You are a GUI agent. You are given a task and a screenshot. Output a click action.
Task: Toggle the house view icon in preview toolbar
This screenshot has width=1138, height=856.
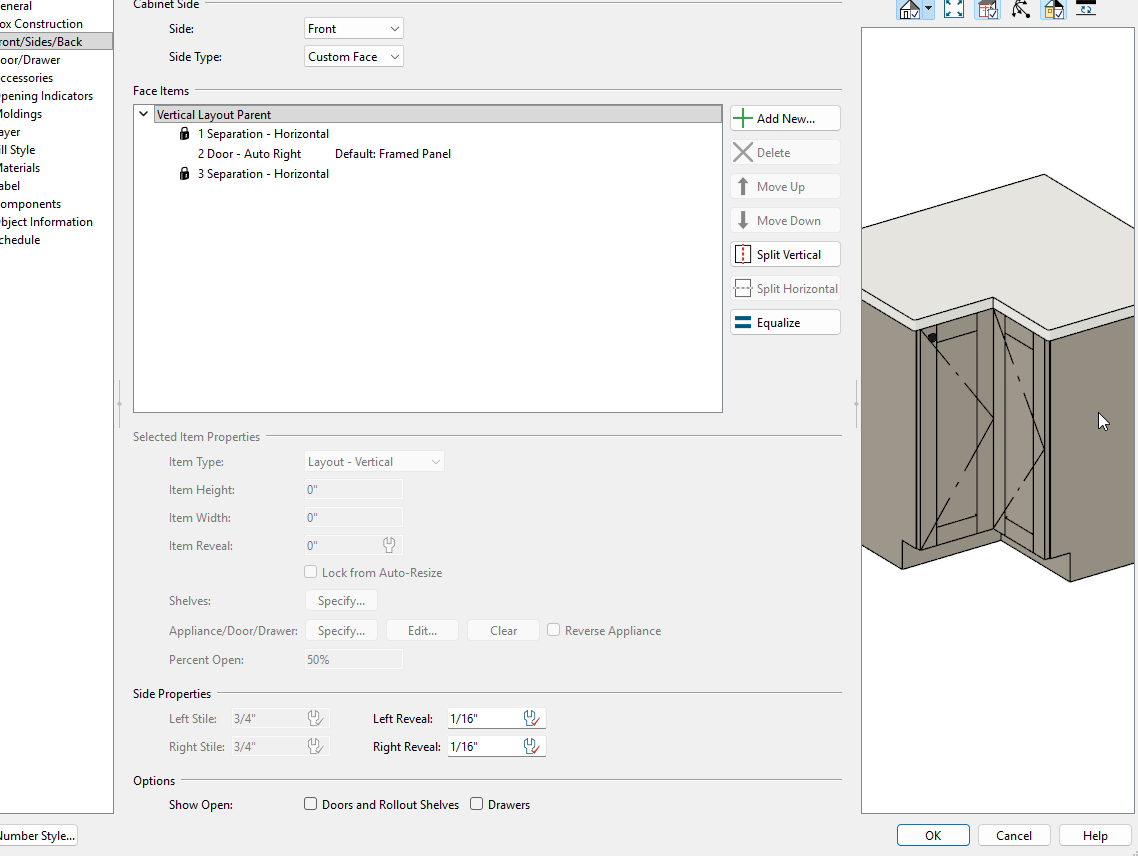point(910,9)
